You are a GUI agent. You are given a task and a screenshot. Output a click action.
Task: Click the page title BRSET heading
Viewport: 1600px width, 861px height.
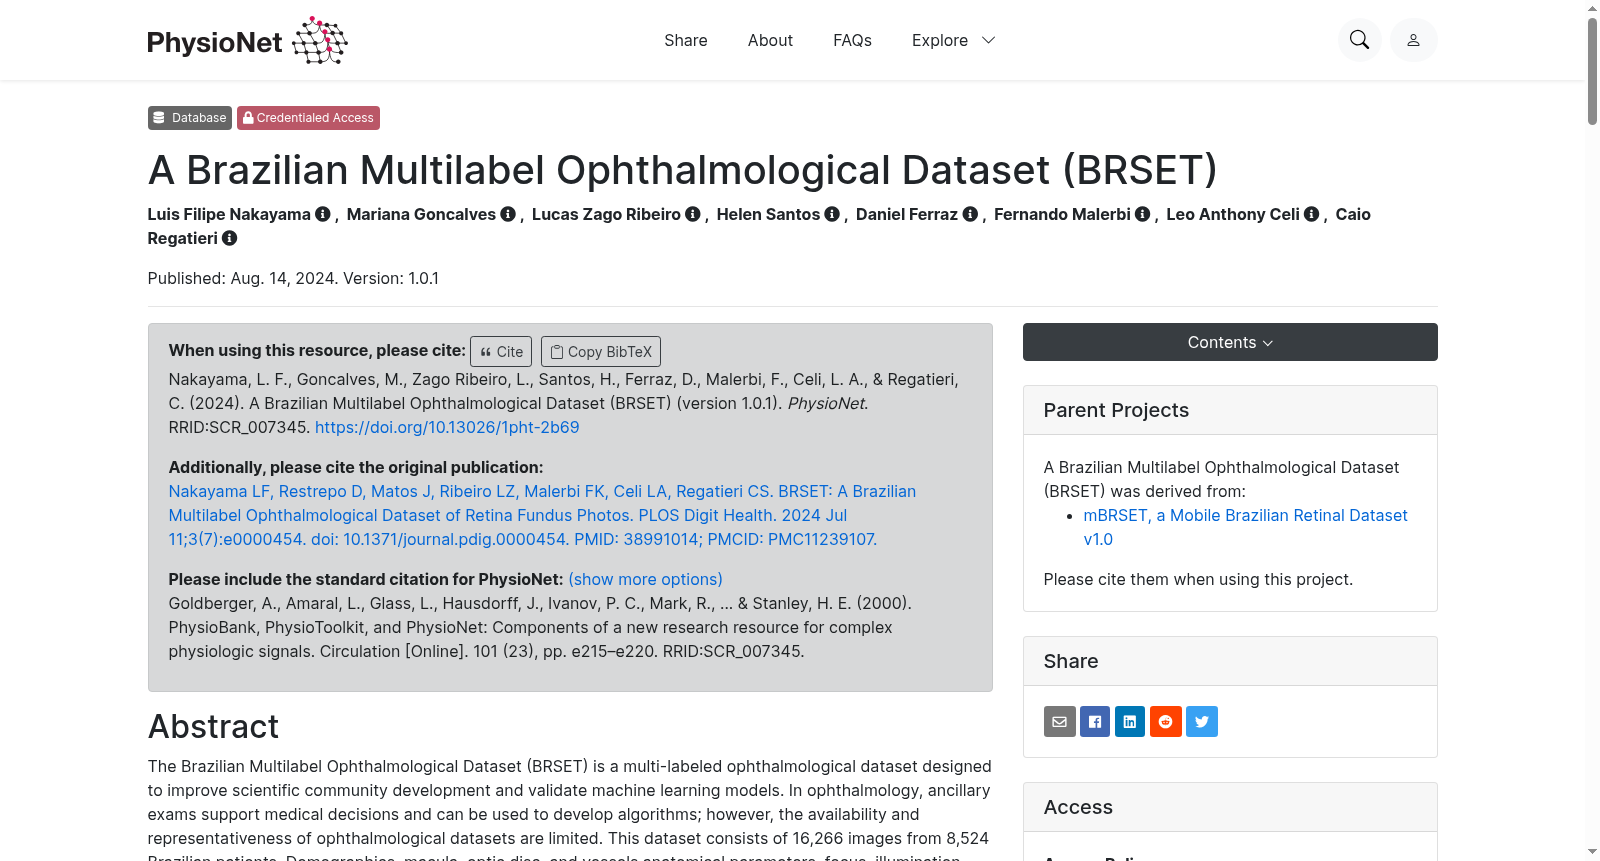[683, 170]
